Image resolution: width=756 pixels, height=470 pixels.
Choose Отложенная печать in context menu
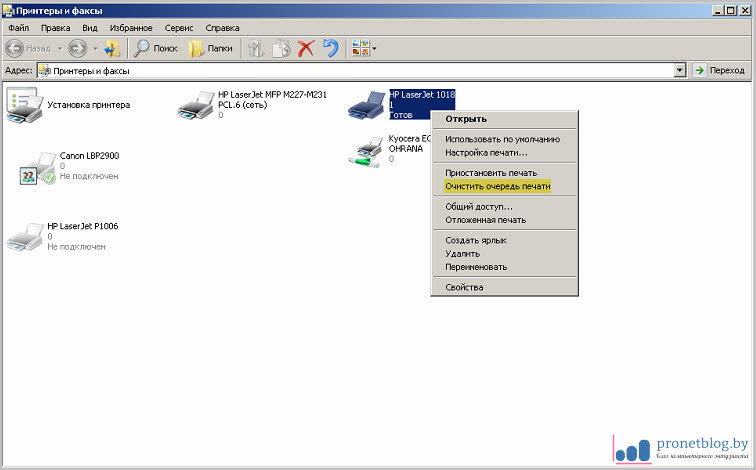pyautogui.click(x=504, y=220)
